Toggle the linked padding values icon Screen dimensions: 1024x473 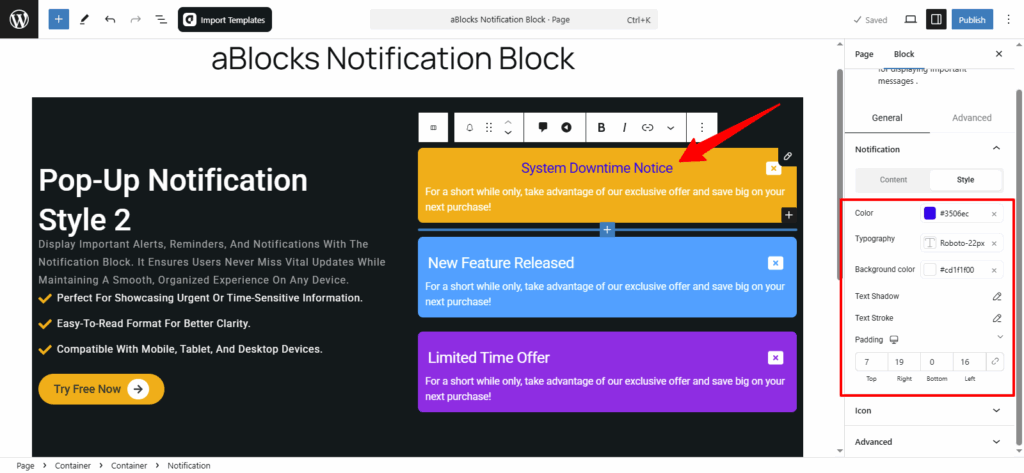tap(995, 362)
